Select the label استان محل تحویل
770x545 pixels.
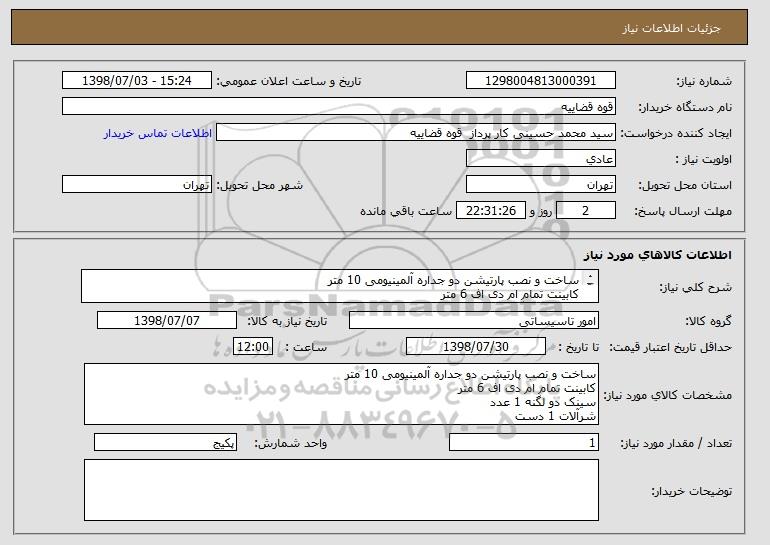(685, 185)
